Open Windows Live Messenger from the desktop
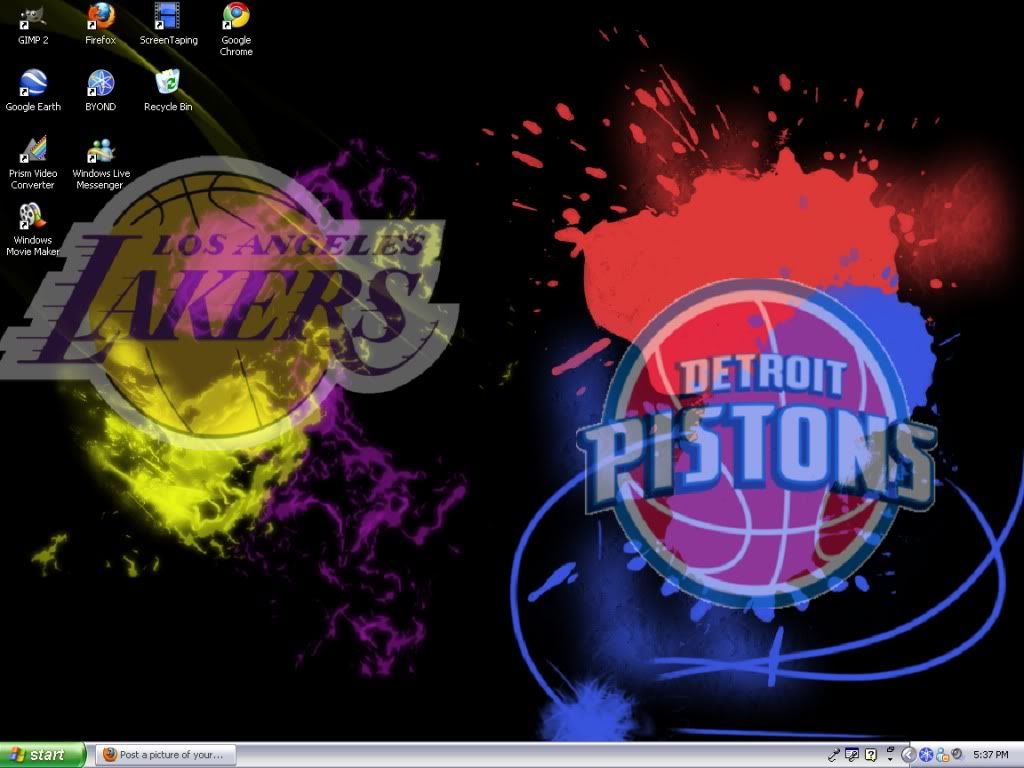The image size is (1024, 768). (100, 152)
